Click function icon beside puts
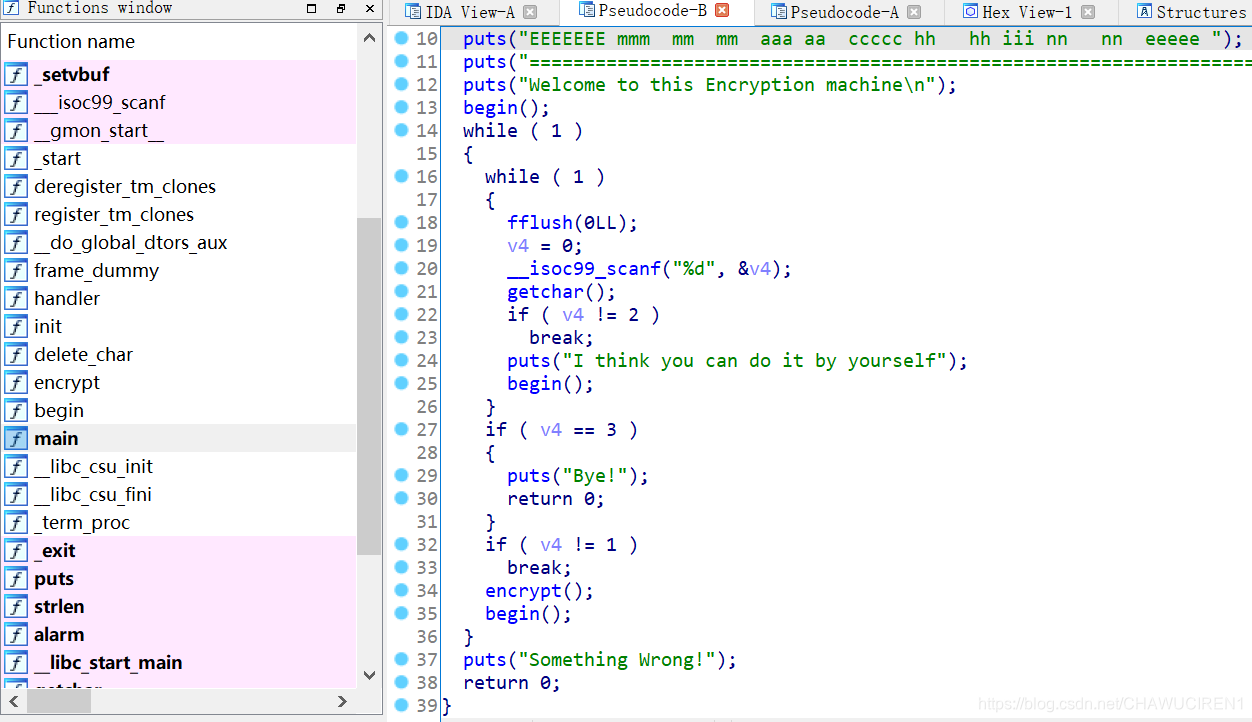Screen dimensions: 1252x722 point(16,579)
